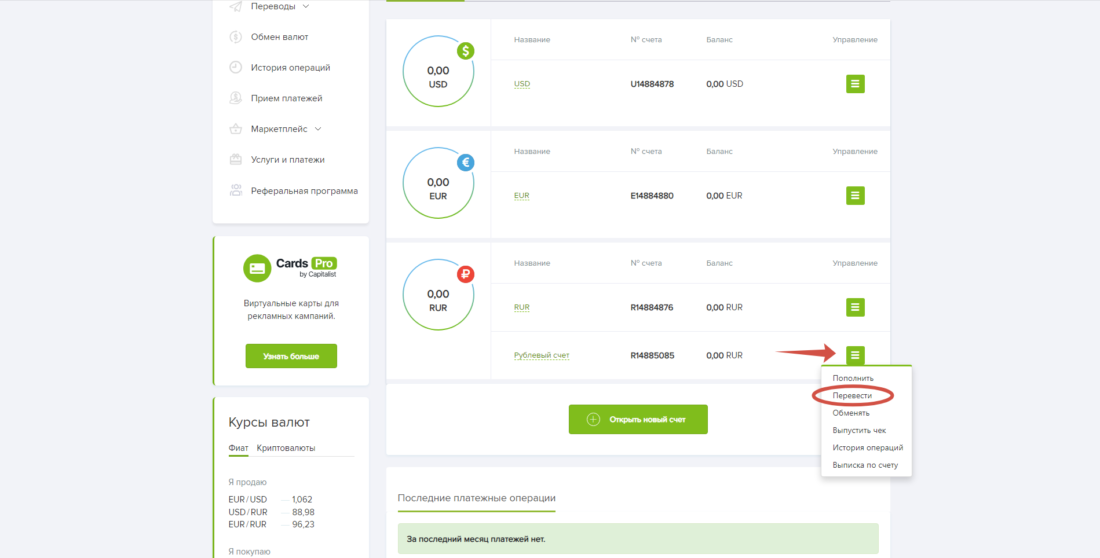The width and height of the screenshot is (1100, 558).
Task: Click the 0,00 RUR balance circle
Action: (438, 295)
